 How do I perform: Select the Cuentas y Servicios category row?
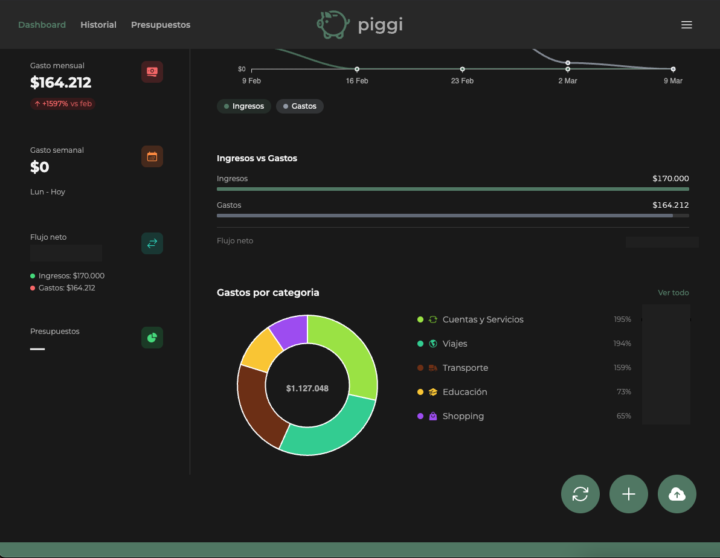(x=483, y=320)
